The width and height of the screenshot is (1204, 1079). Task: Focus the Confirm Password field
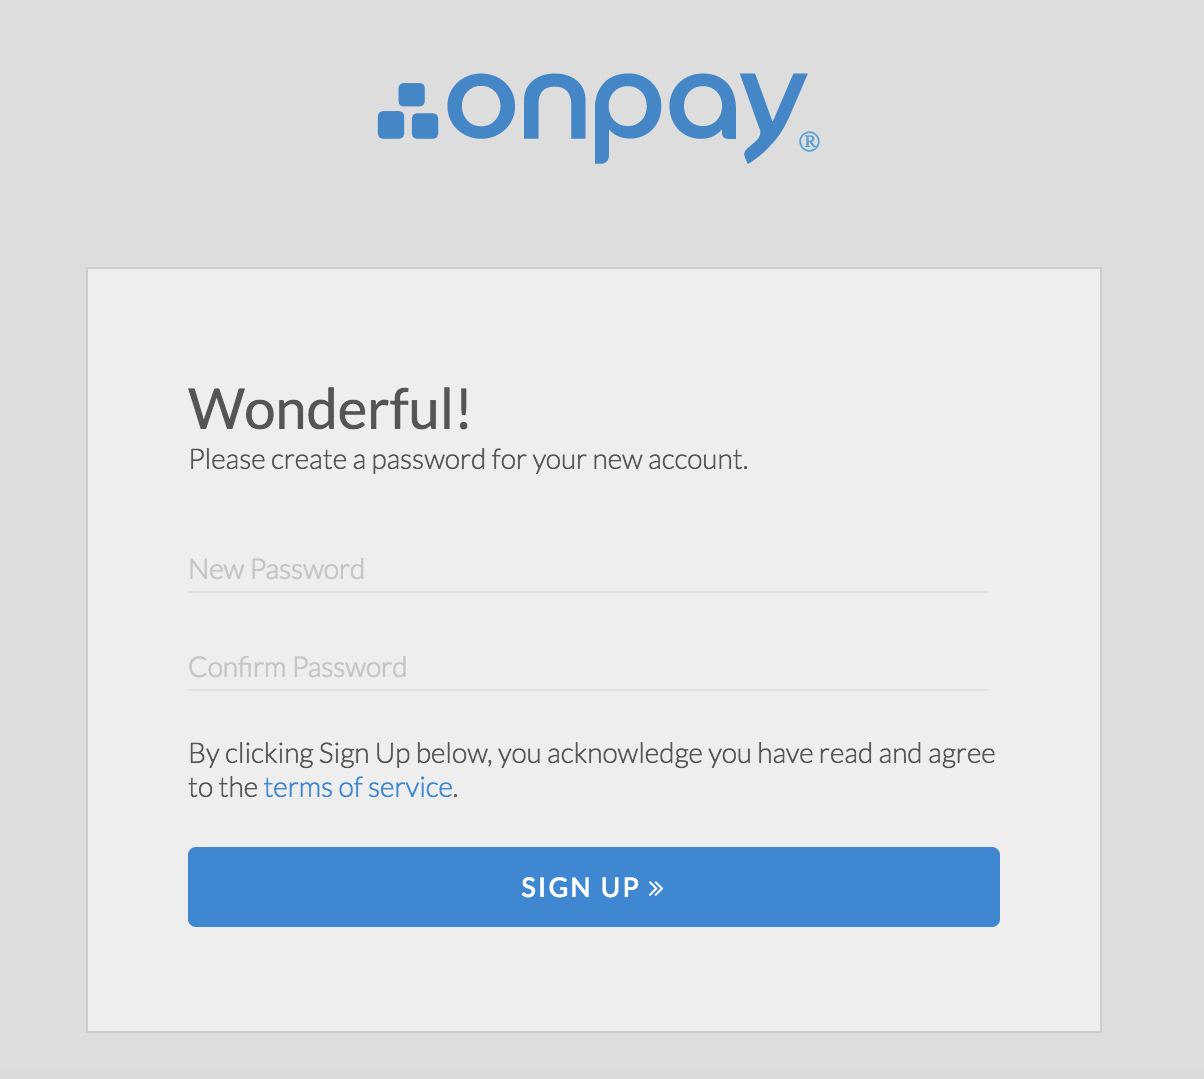click(x=588, y=668)
